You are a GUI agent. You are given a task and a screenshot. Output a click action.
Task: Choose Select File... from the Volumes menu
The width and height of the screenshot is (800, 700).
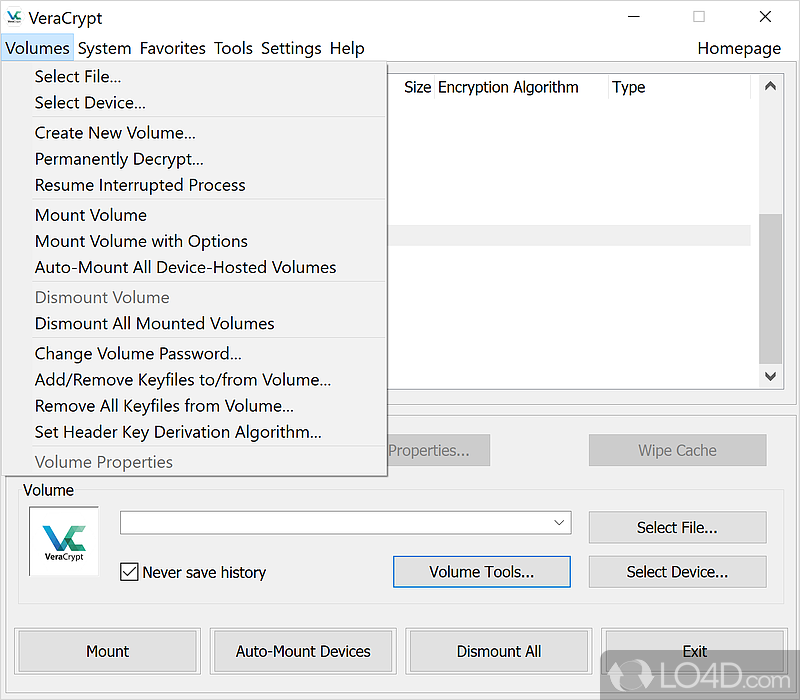(194, 77)
